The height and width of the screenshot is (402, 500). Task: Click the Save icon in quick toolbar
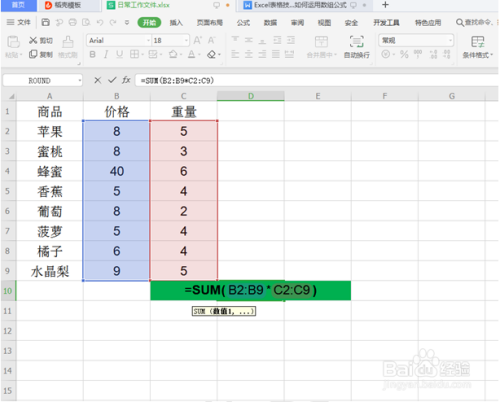click(x=46, y=22)
